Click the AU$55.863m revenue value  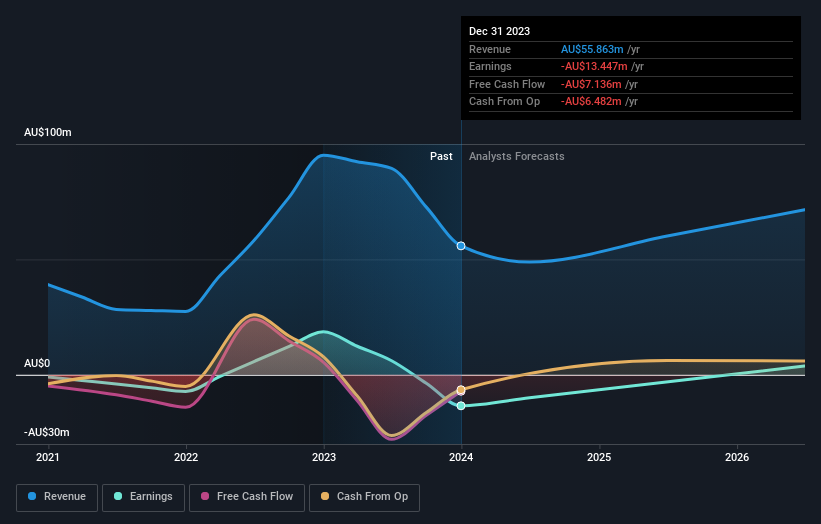coord(592,49)
